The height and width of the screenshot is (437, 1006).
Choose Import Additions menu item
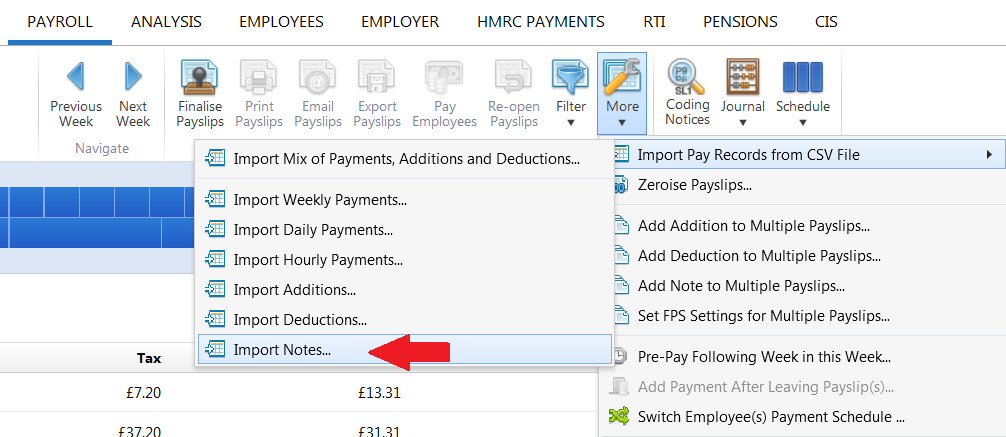point(404,289)
